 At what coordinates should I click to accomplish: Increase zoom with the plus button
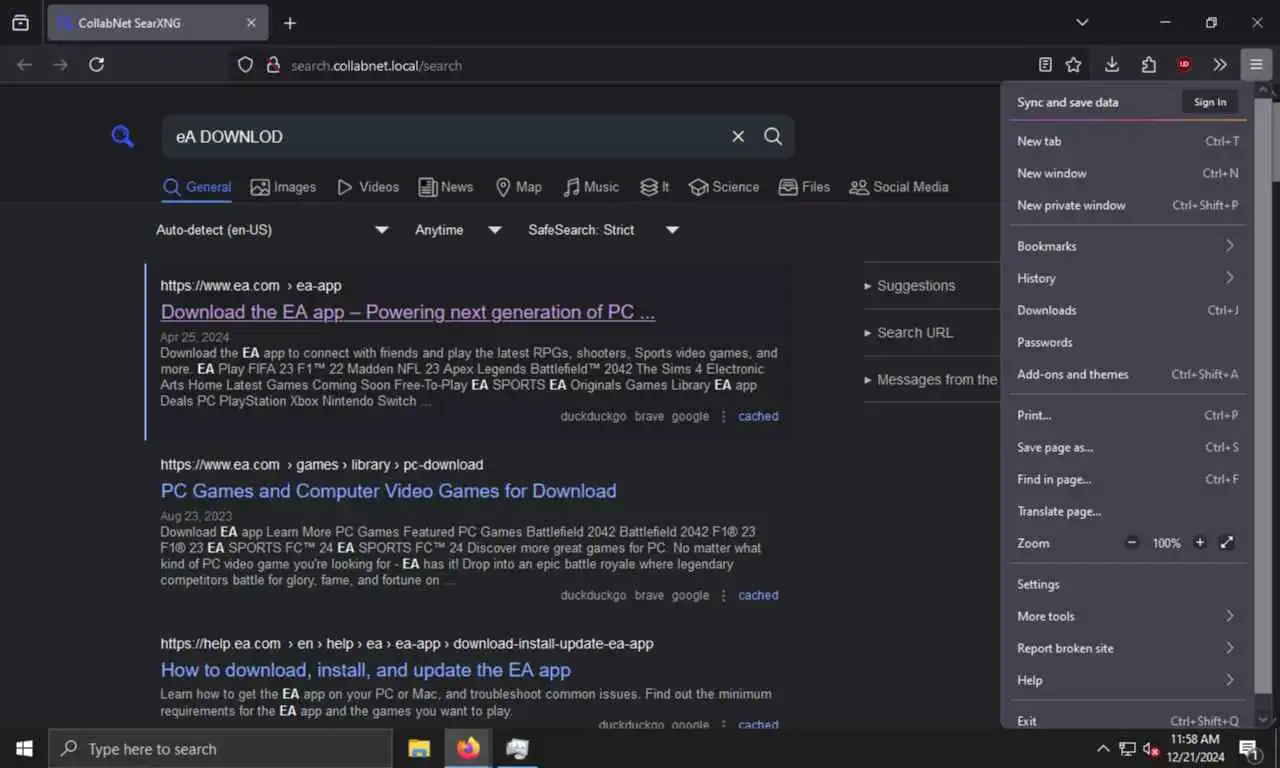[x=1200, y=543]
